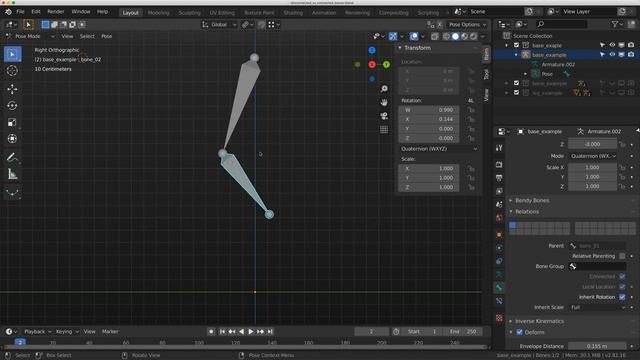Viewport: 640px width, 360px height.
Task: Click the red X axis gizmo
Action: pyautogui.click(x=372, y=64)
